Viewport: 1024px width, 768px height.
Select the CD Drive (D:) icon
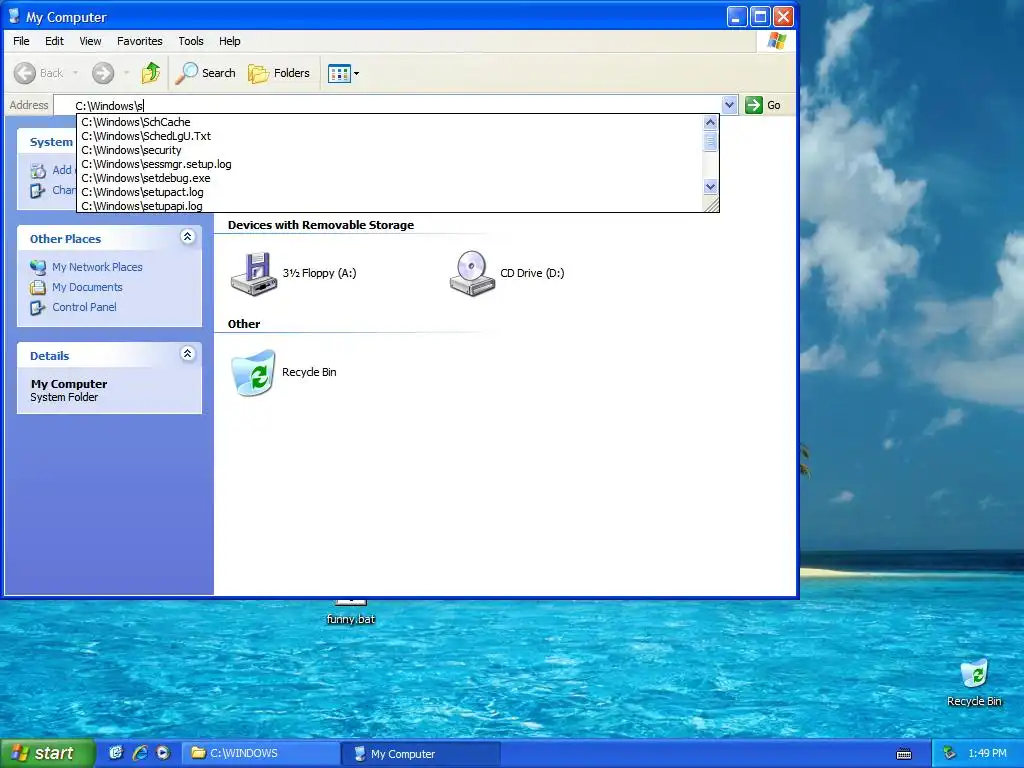pos(472,274)
